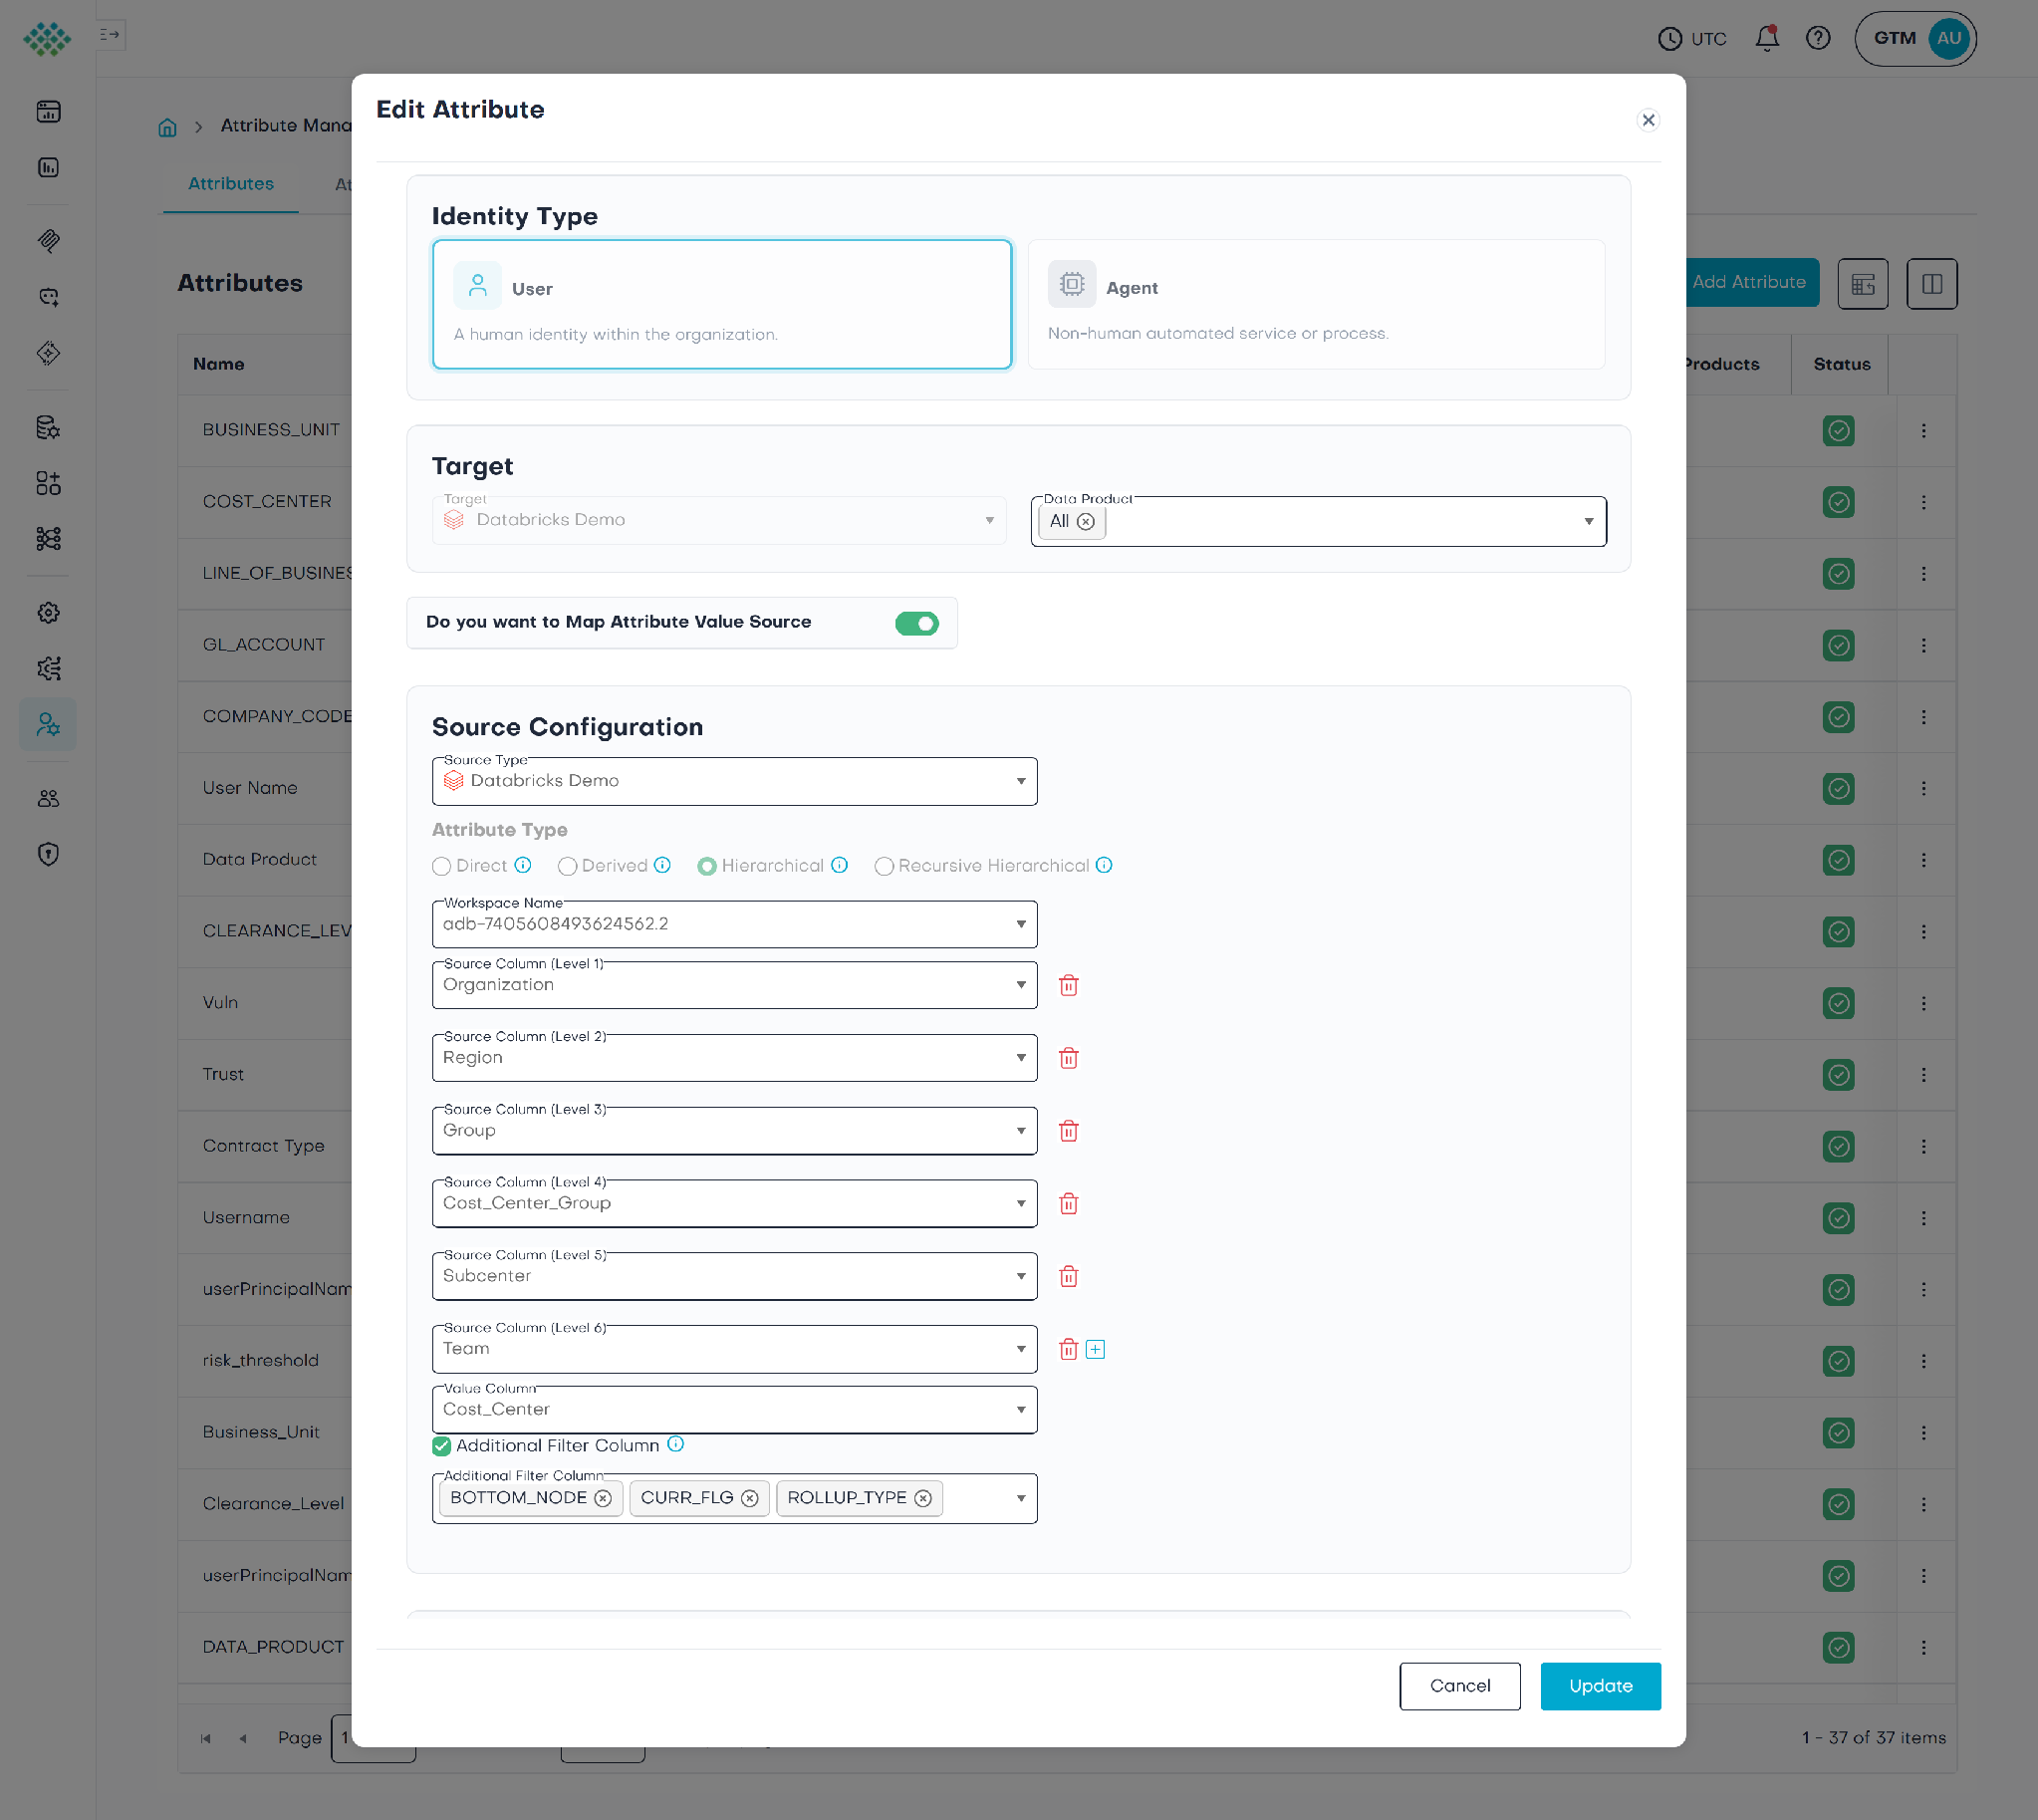Go to previous page of table
This screenshot has width=2038, height=1820.
[243, 1738]
